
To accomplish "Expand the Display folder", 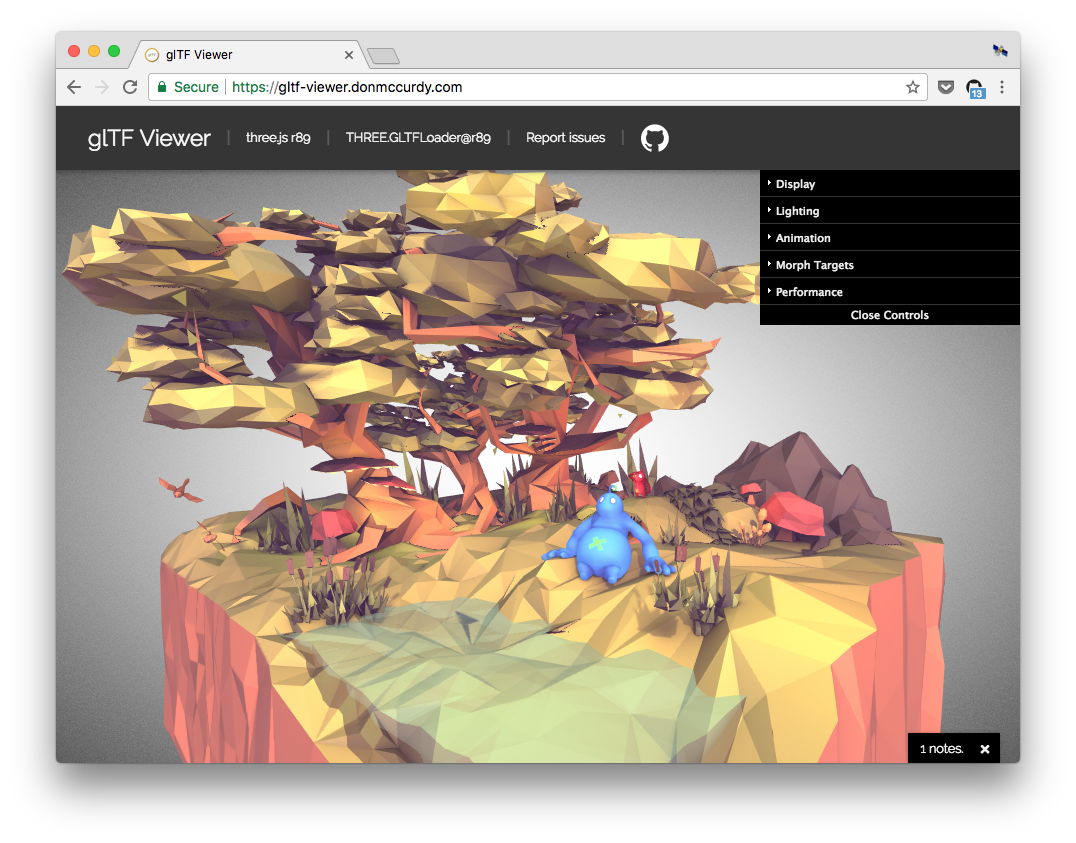I will pos(889,184).
